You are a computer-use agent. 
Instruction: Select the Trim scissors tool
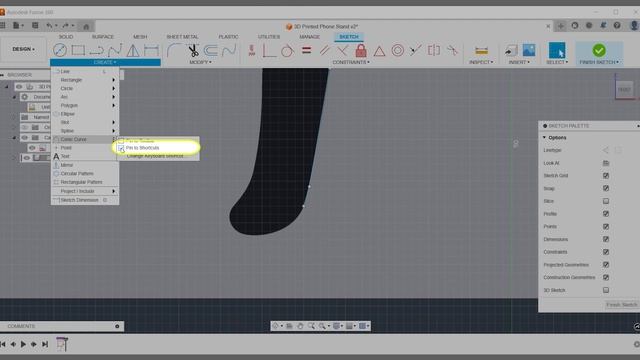tap(193, 50)
